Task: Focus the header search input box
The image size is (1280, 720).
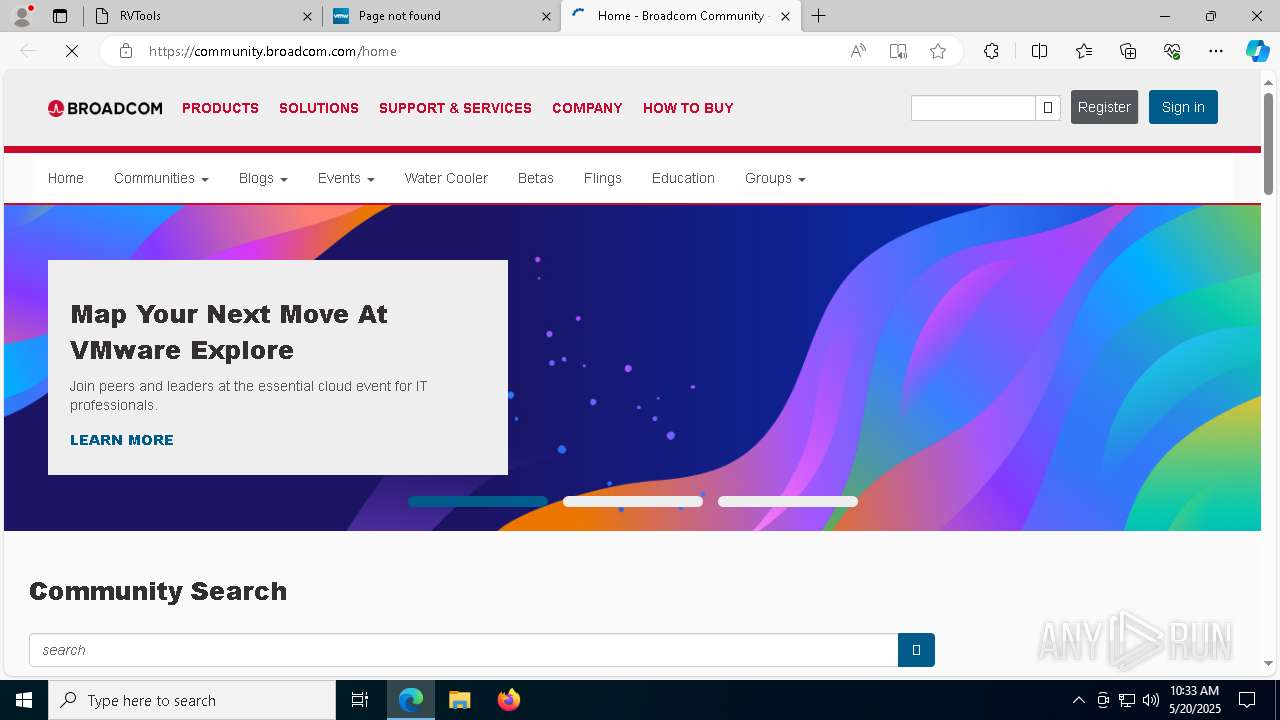Action: pos(973,108)
